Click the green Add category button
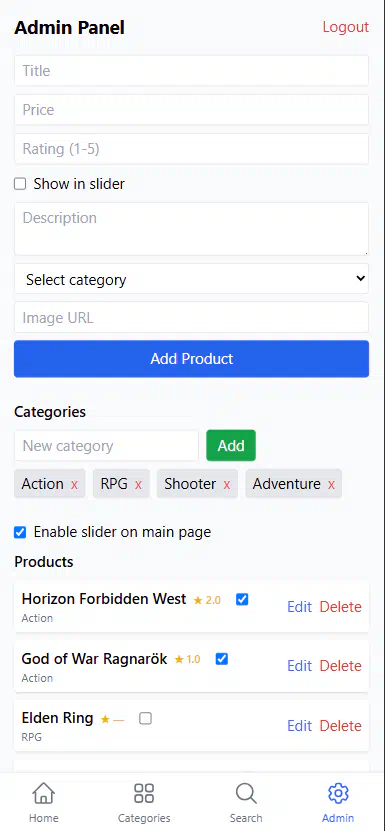 pos(231,446)
